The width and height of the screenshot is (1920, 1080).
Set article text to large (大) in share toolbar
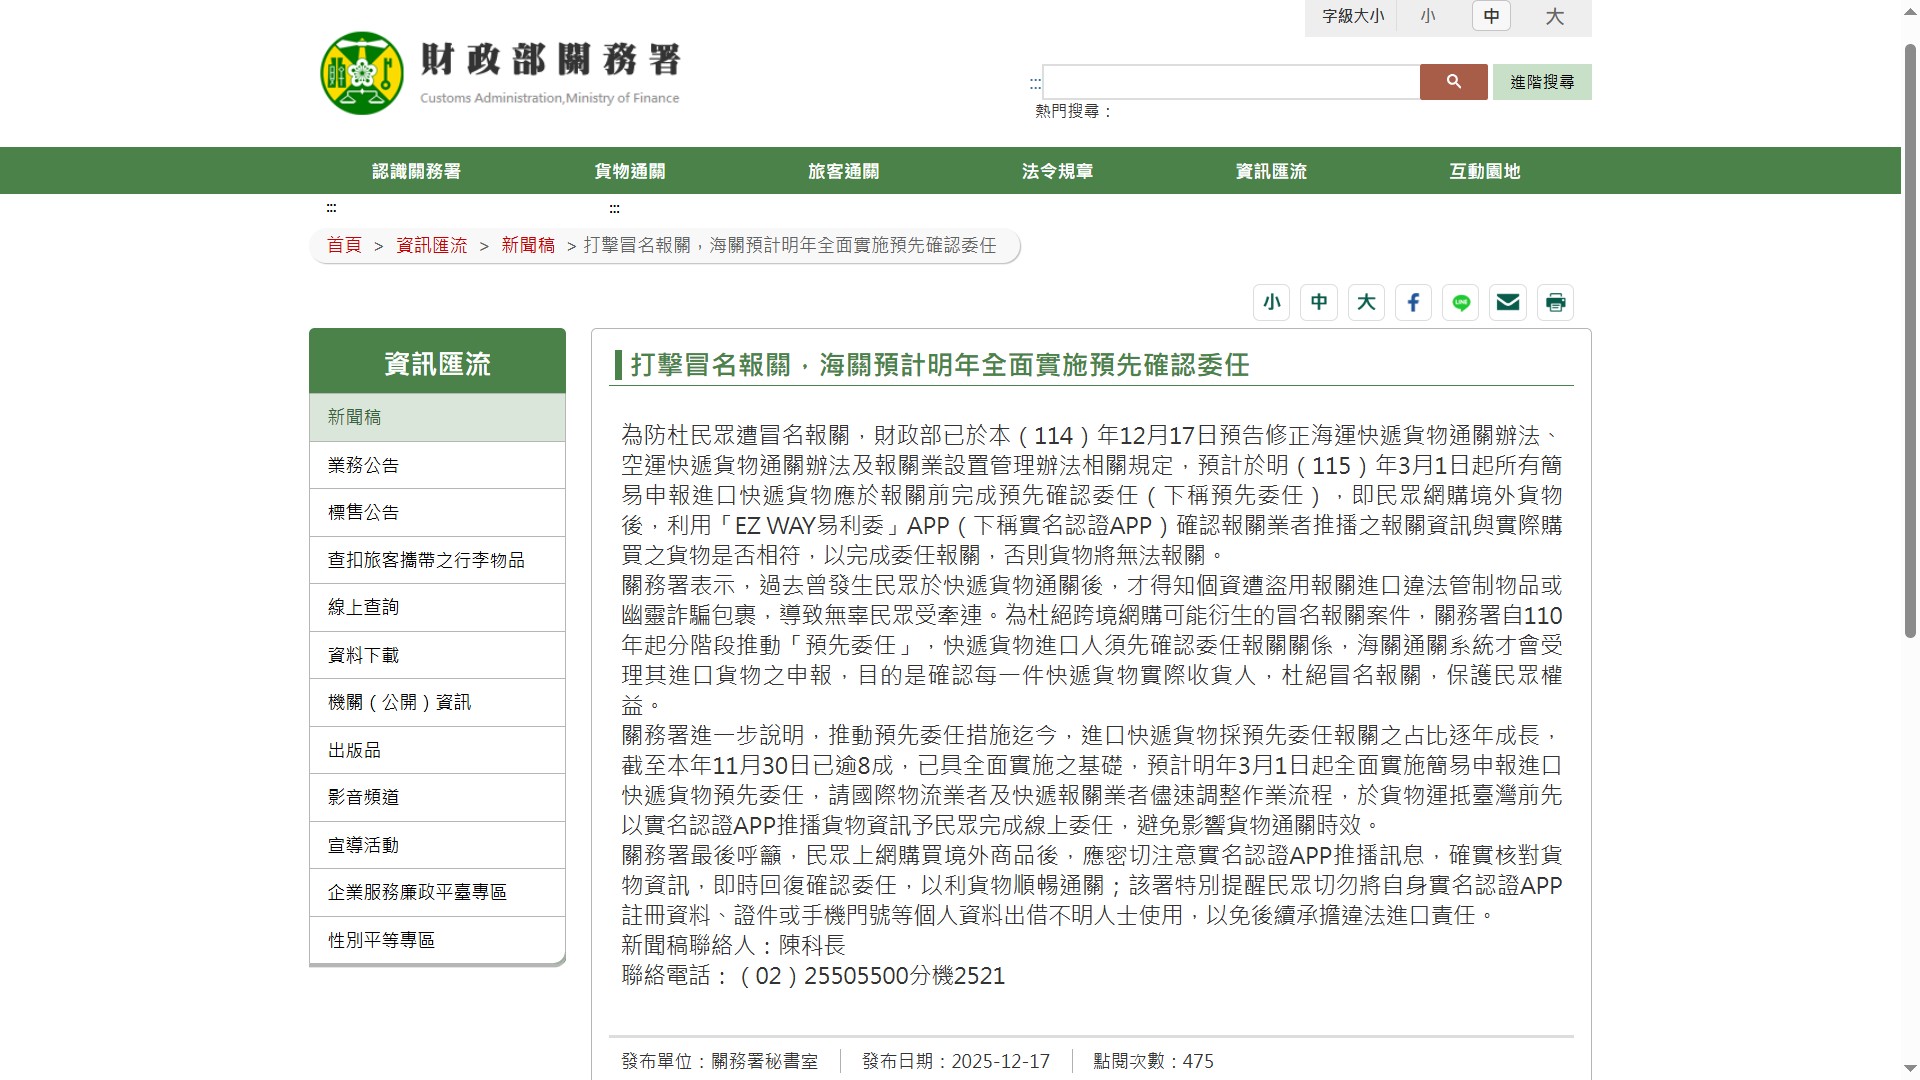(1366, 302)
